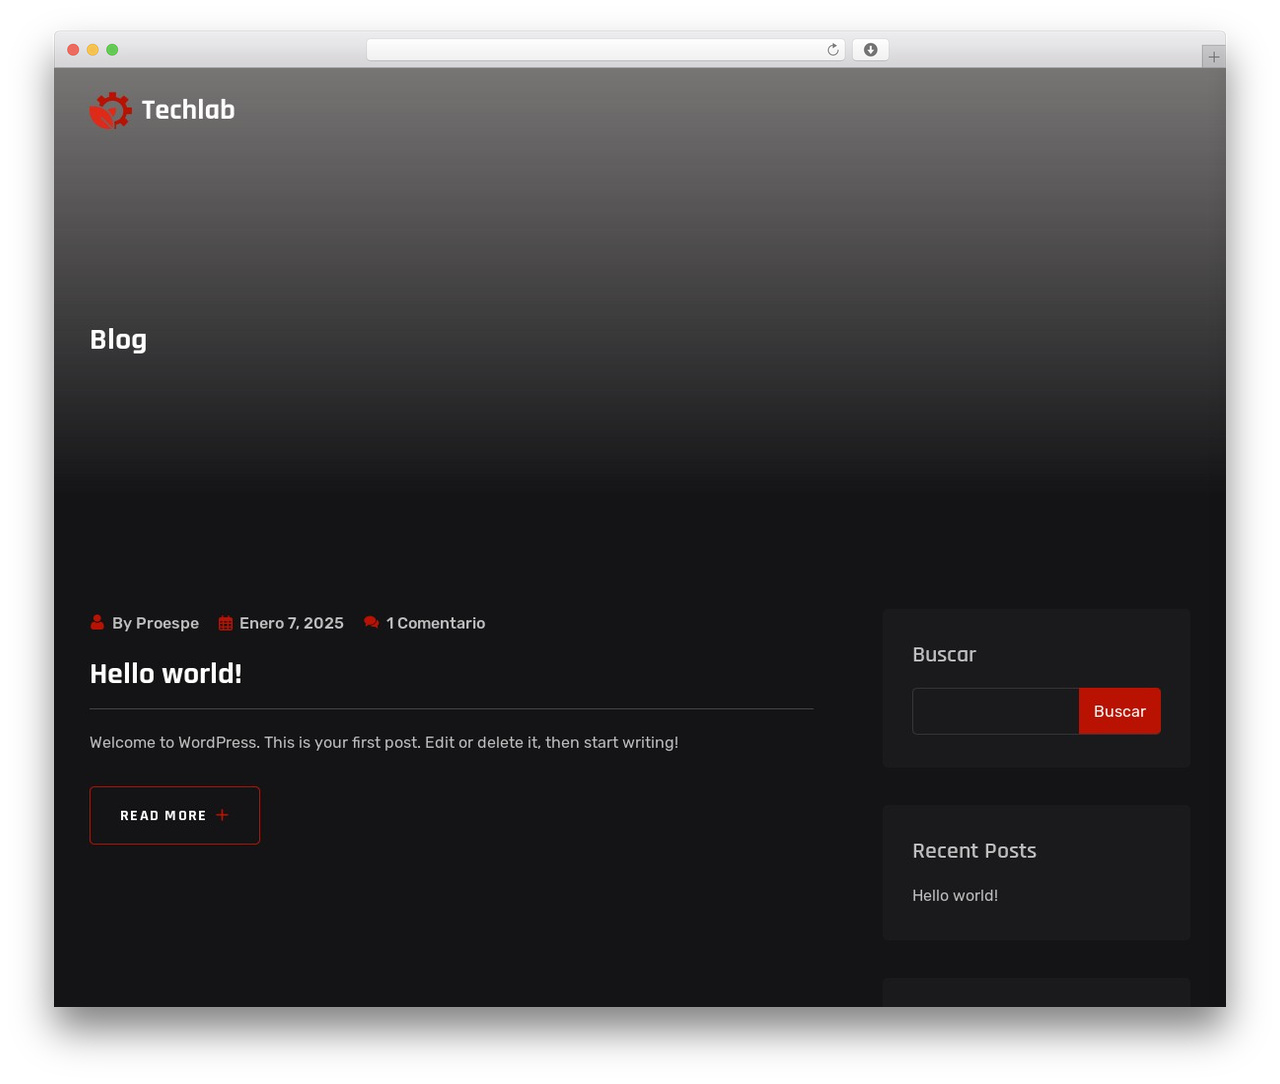Screen dimensions: 1280x1084
Task: View the 1 Comentario link
Action: tap(435, 623)
